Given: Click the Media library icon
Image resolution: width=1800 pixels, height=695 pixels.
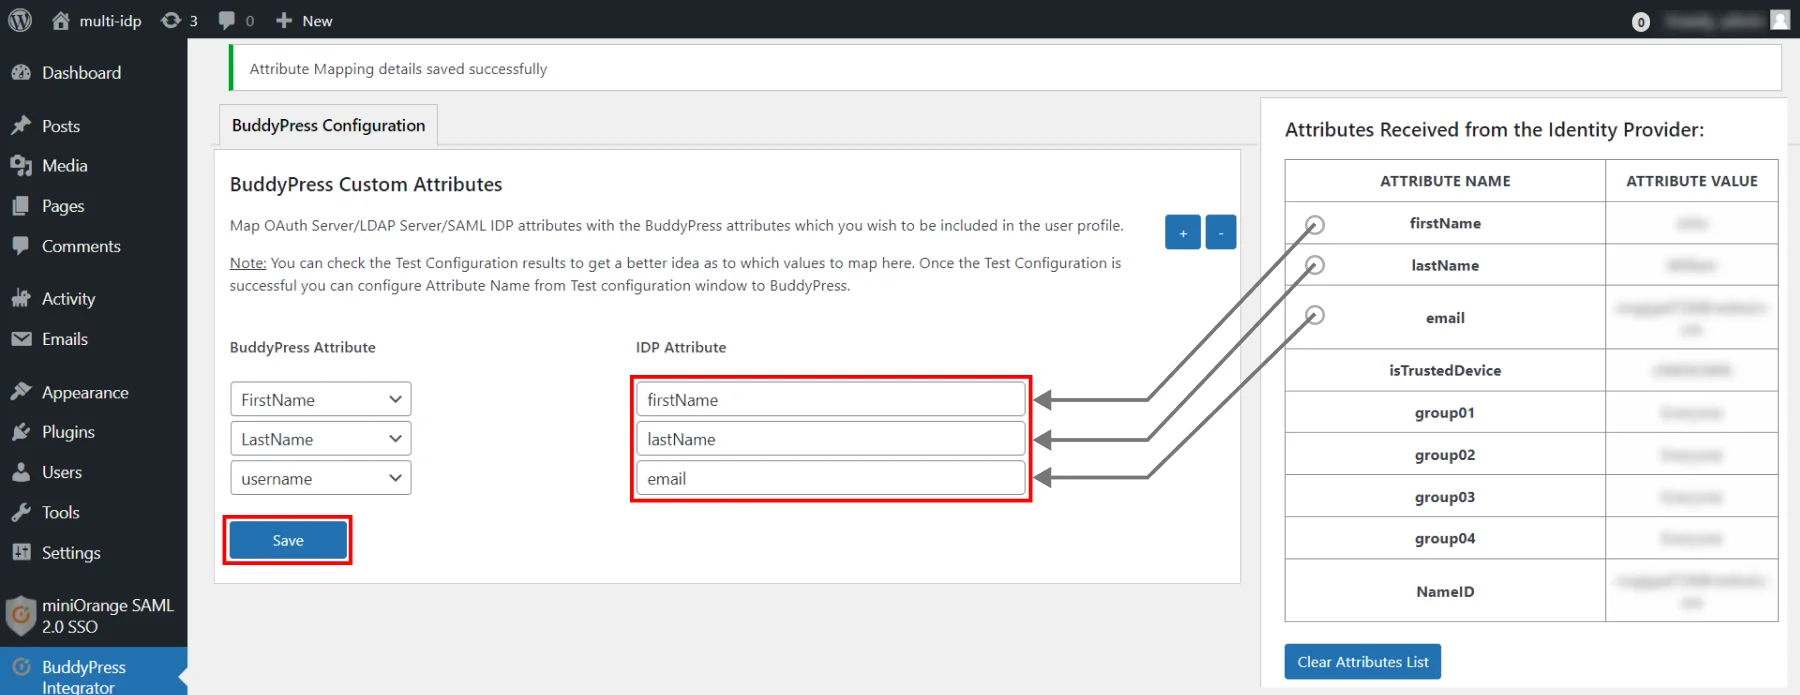Looking at the screenshot, I should (21, 166).
